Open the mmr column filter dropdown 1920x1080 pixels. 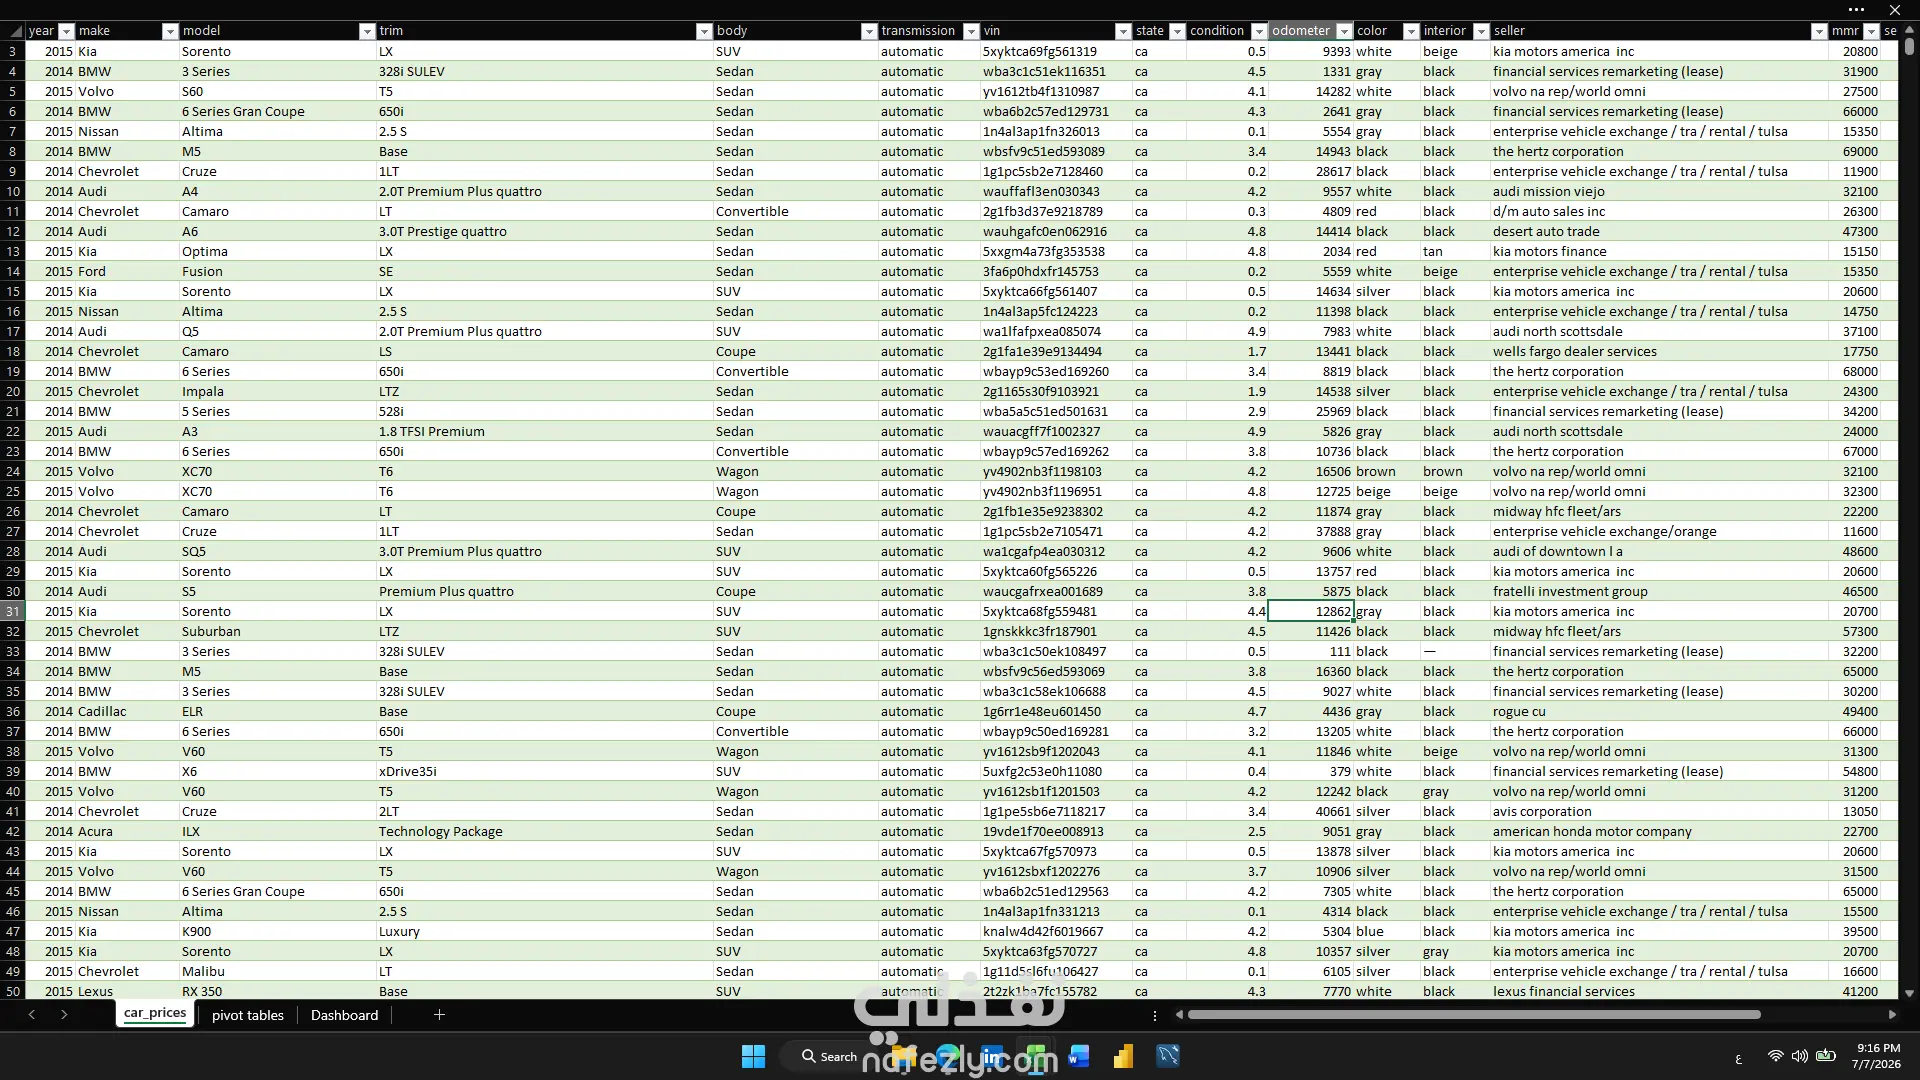point(1869,31)
